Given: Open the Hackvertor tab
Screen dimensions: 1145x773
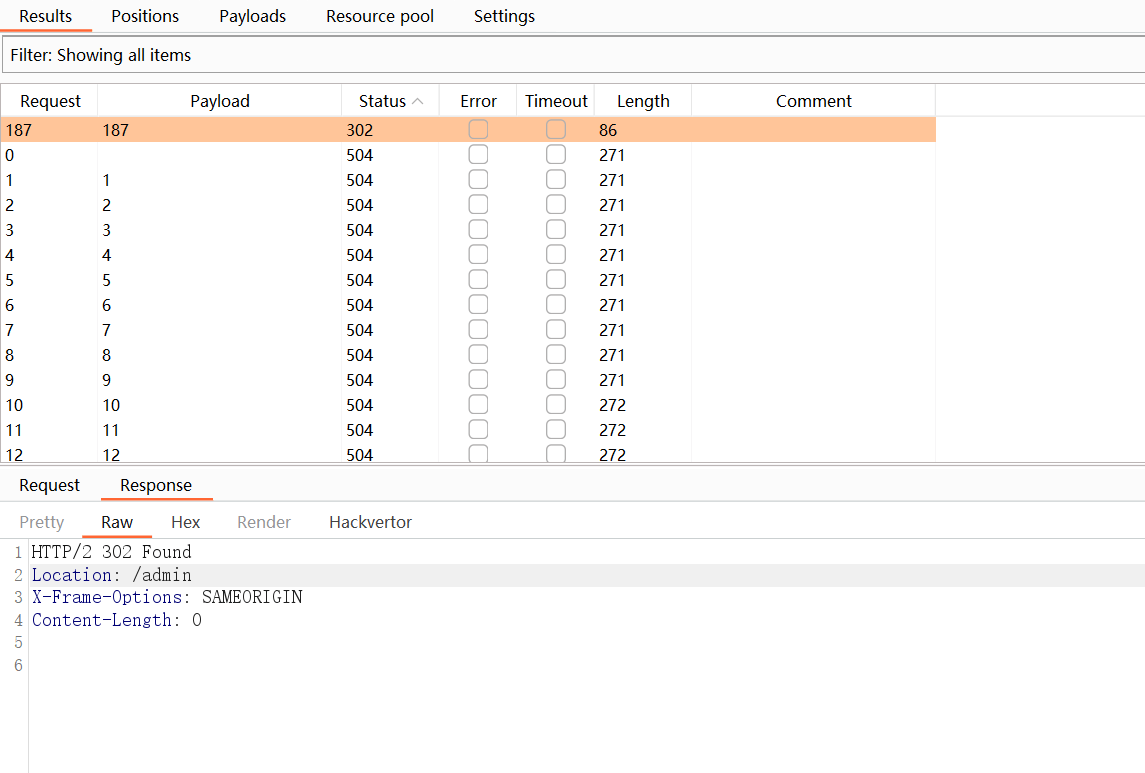Looking at the screenshot, I should (x=370, y=522).
